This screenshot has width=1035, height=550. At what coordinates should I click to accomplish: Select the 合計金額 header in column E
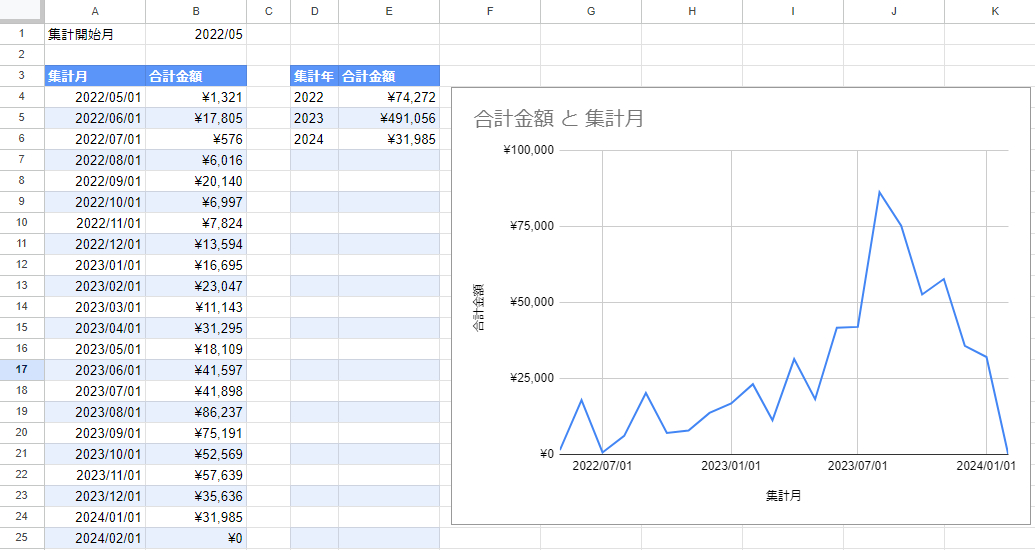389,76
